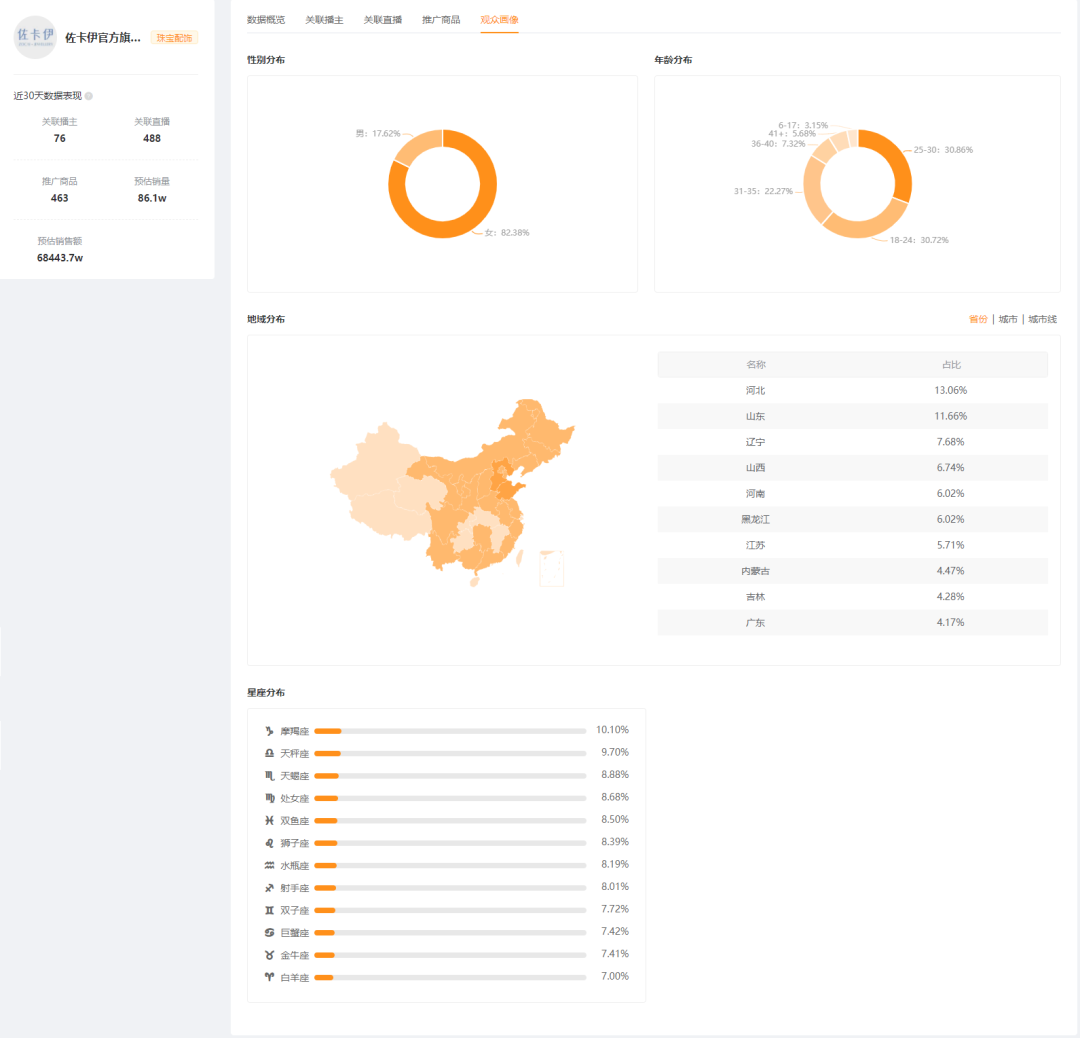Click the Aries icon for 白羊座
1080x1038 pixels.
269,977
